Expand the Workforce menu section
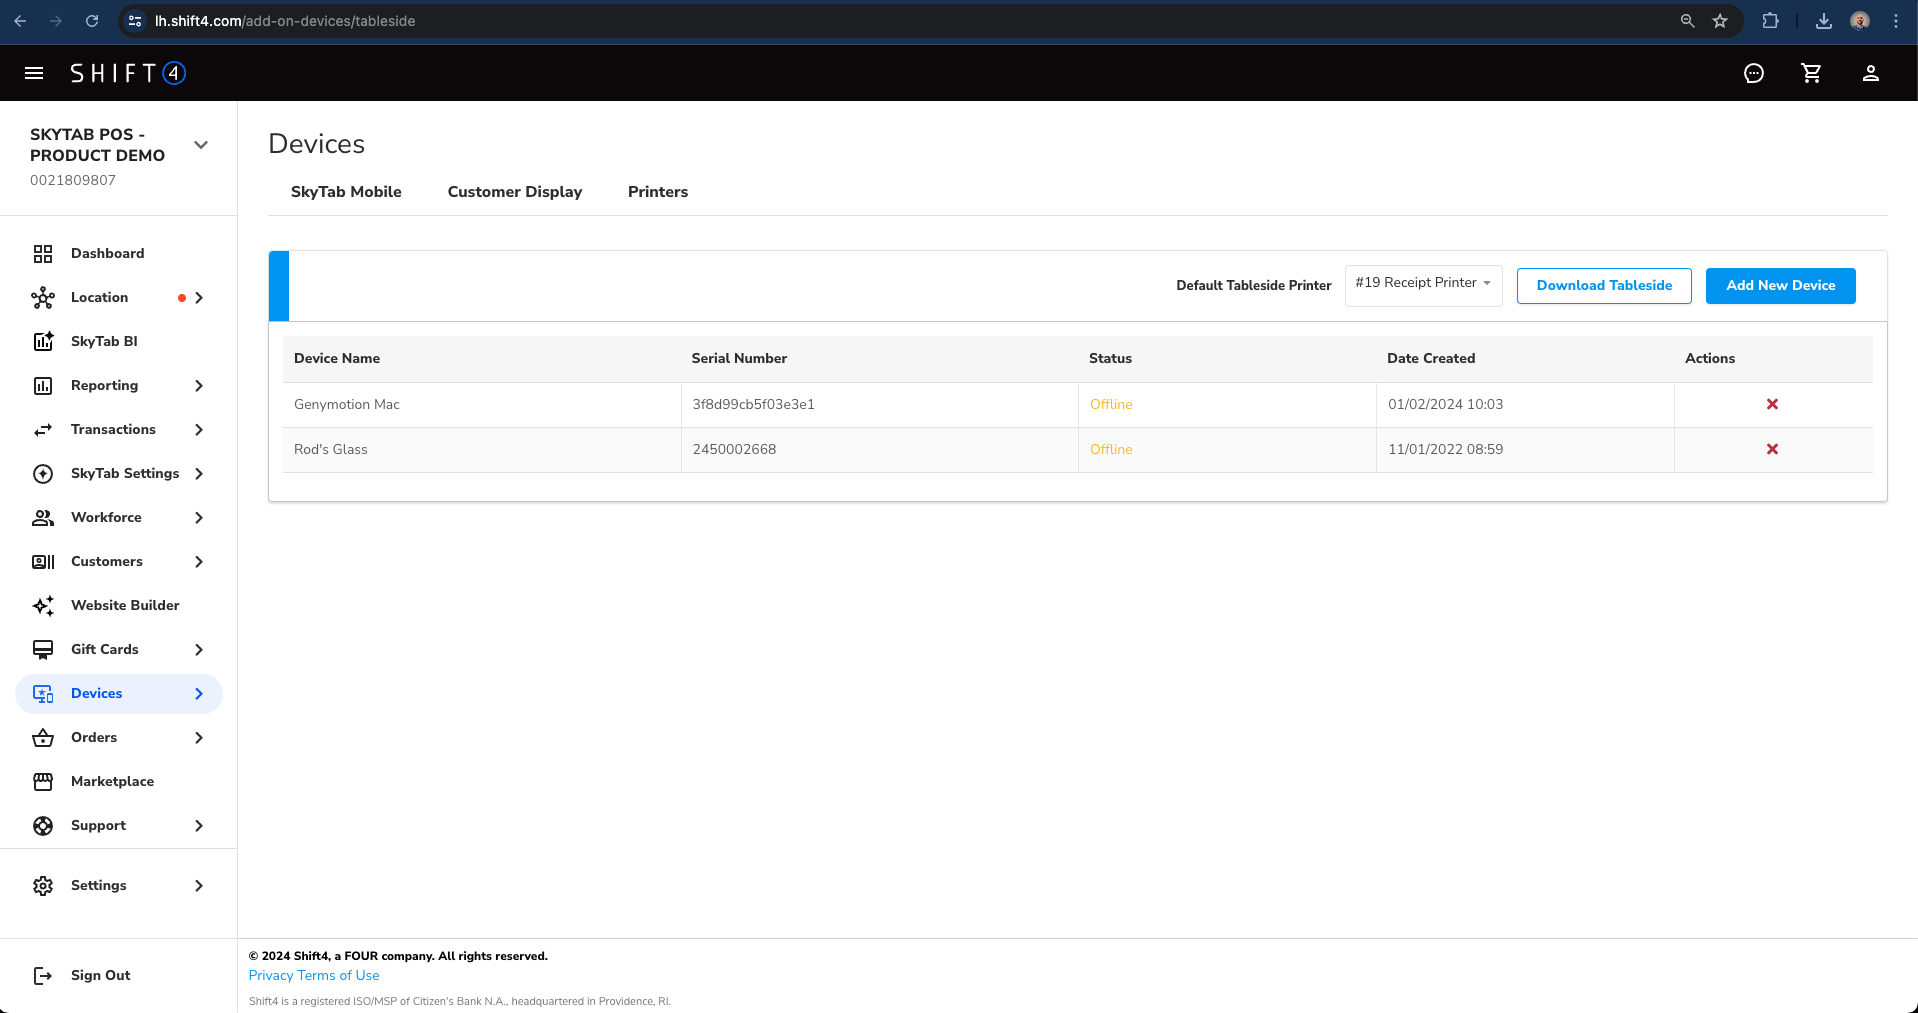 pos(199,518)
